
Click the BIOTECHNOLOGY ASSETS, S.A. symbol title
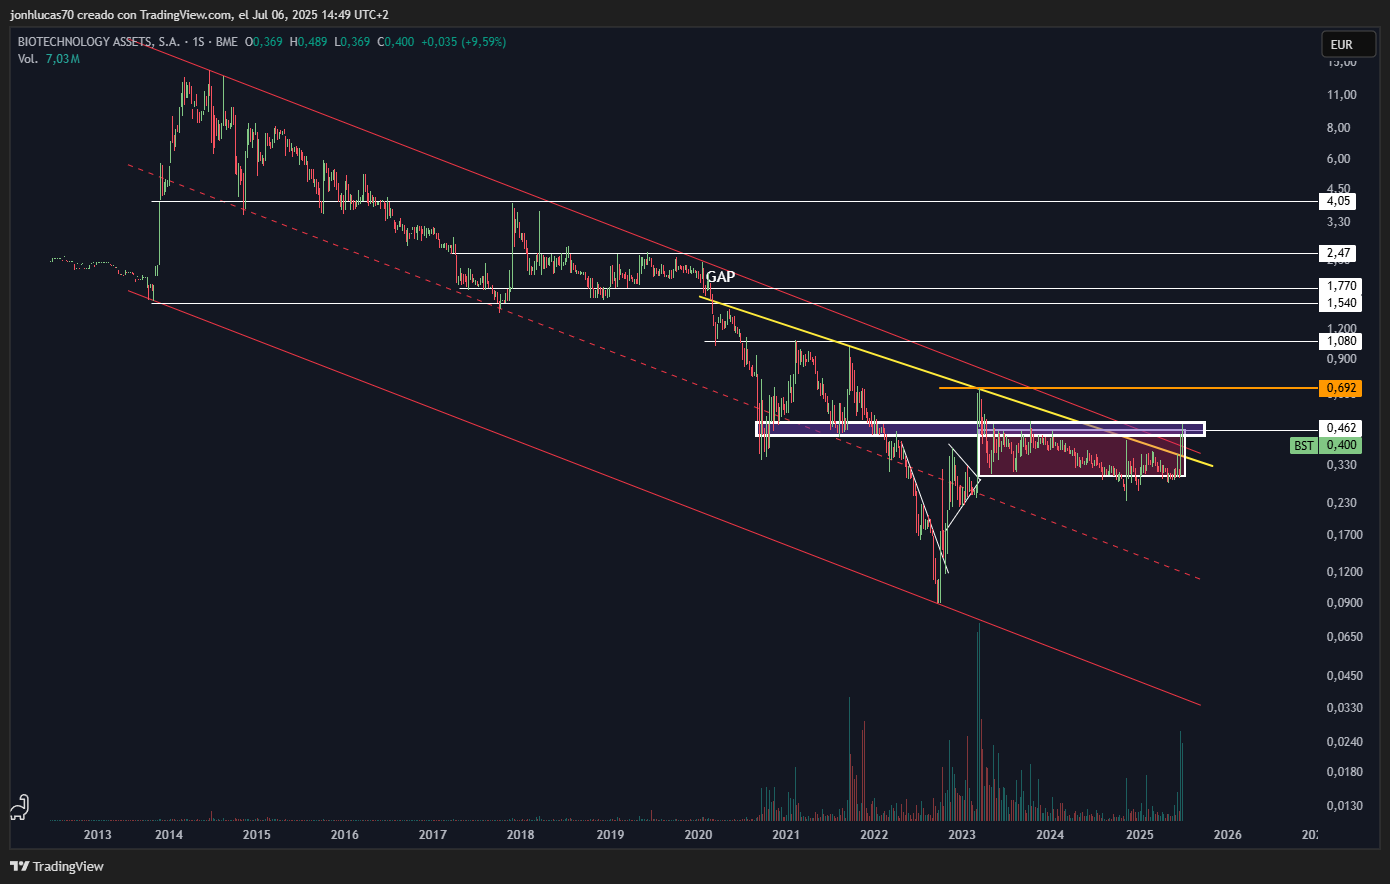click(x=99, y=42)
